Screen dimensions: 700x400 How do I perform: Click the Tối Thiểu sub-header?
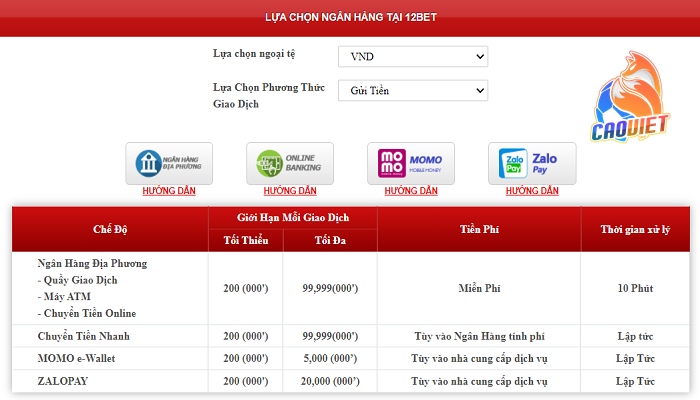(246, 240)
